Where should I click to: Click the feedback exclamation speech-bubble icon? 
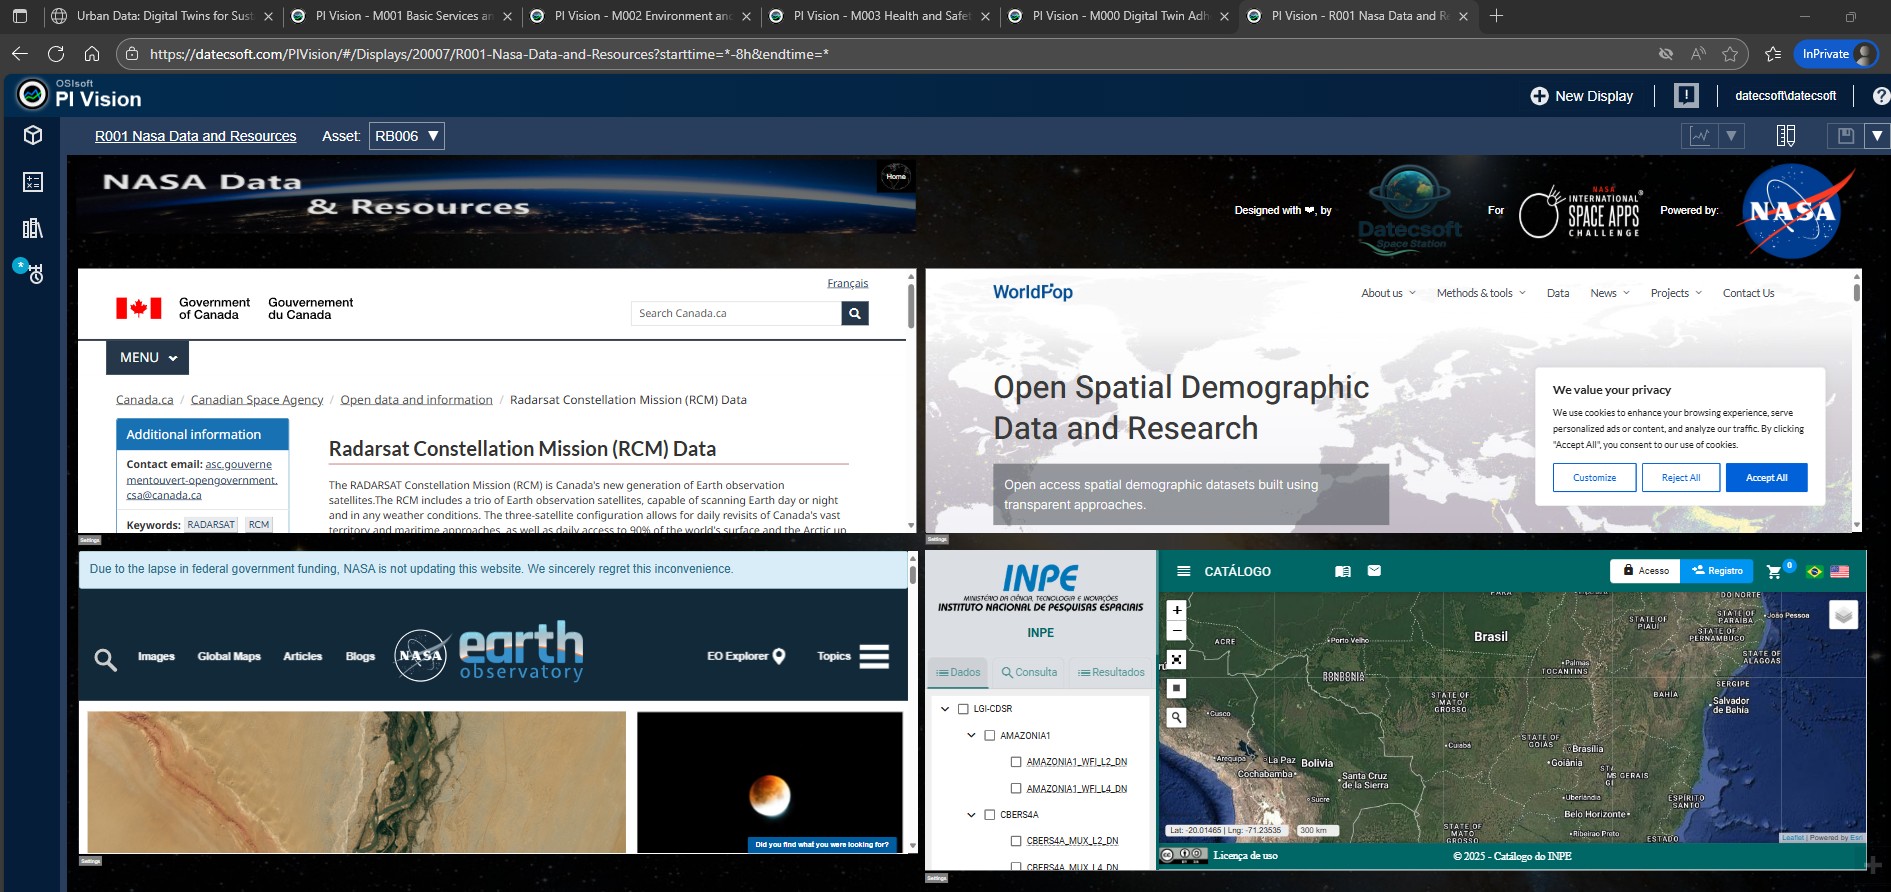coord(1686,96)
